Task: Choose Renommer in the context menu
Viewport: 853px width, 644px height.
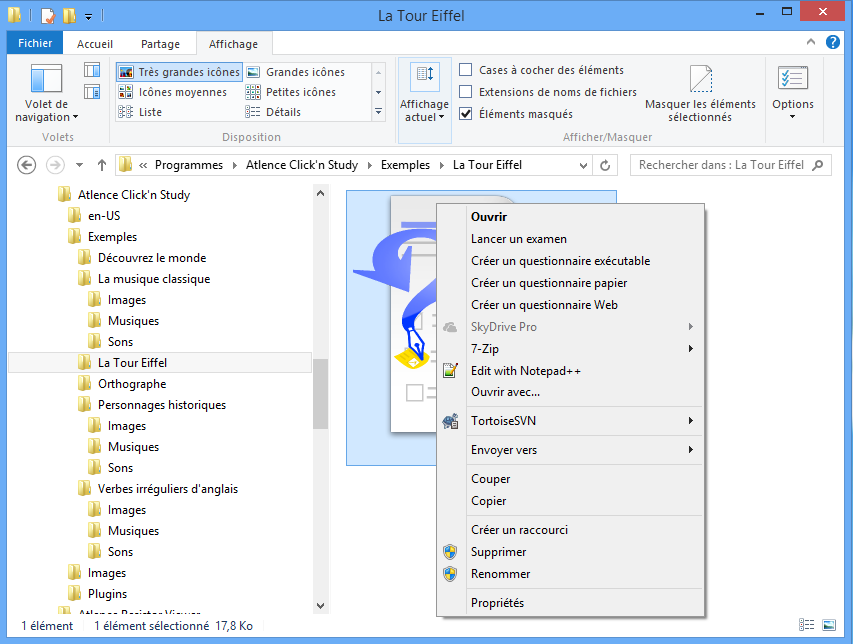Action: (570, 574)
